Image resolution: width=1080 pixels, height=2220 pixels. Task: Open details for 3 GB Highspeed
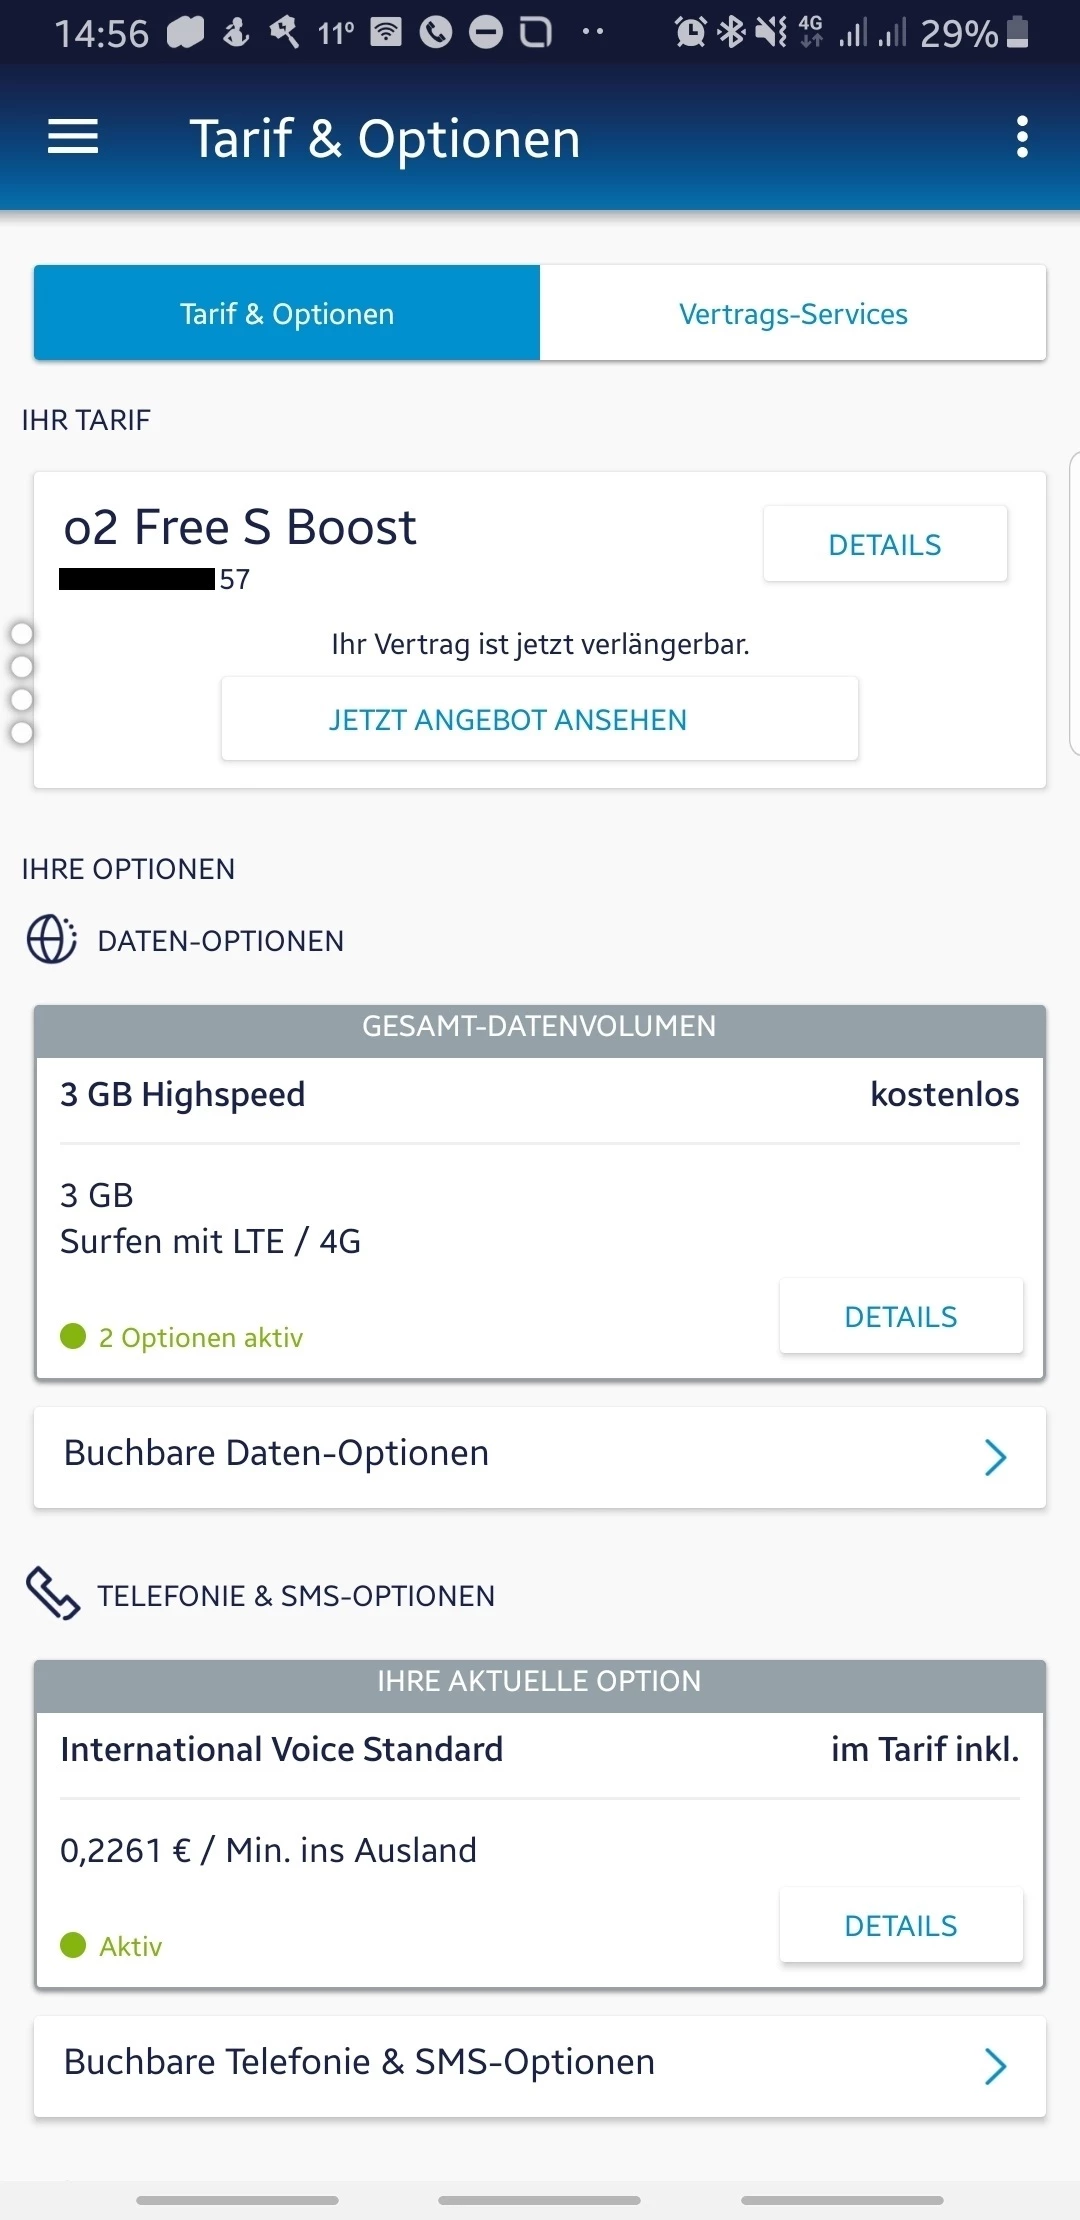click(x=900, y=1316)
